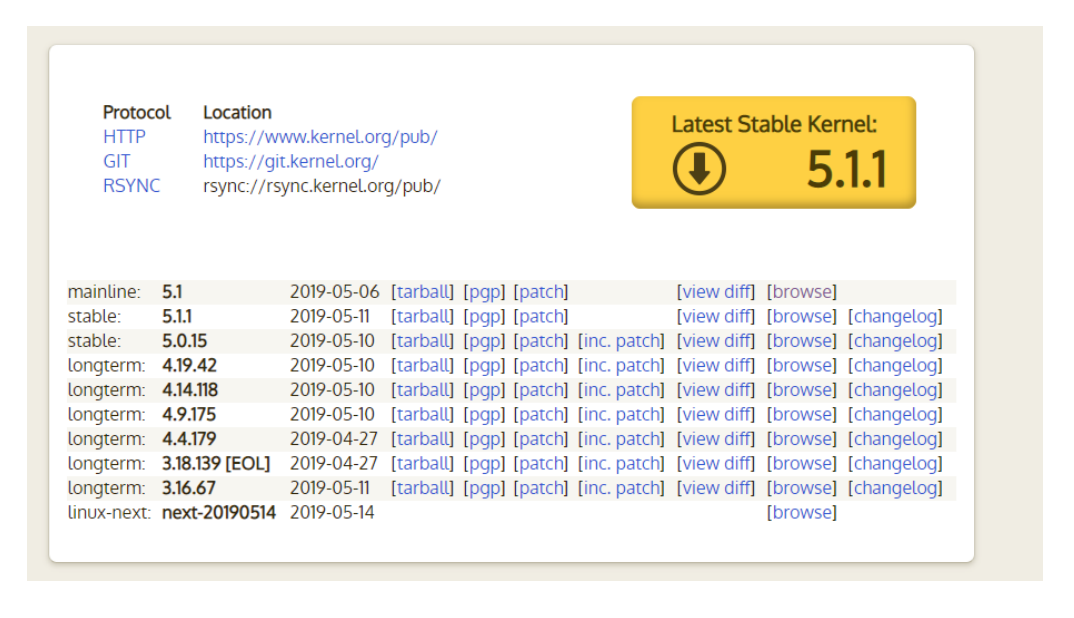Open the HTTP protocol link
1074x618 pixels.
pyautogui.click(x=124, y=137)
